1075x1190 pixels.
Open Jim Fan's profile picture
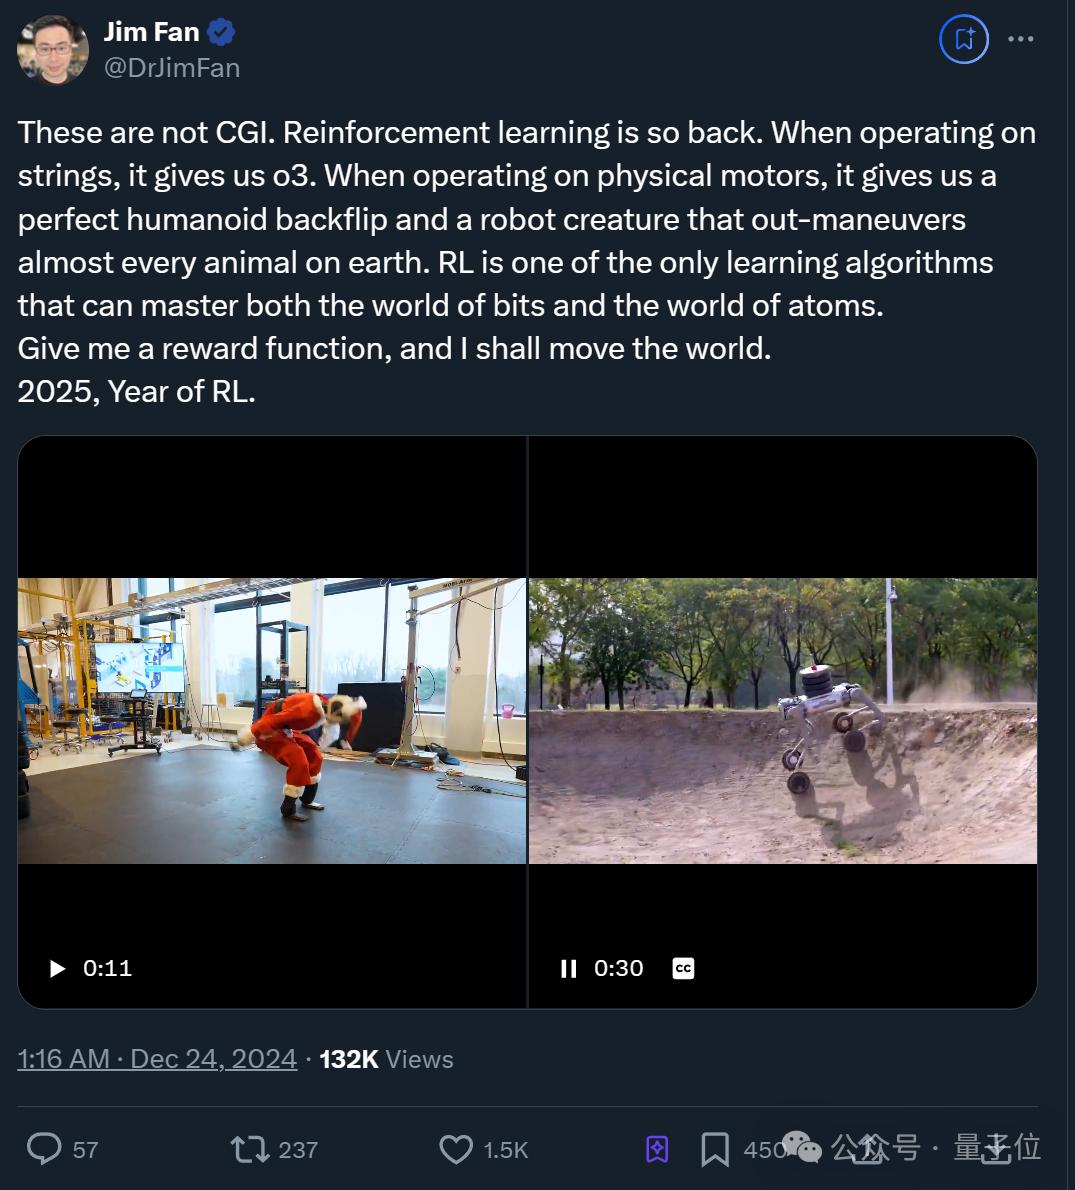(x=53, y=49)
